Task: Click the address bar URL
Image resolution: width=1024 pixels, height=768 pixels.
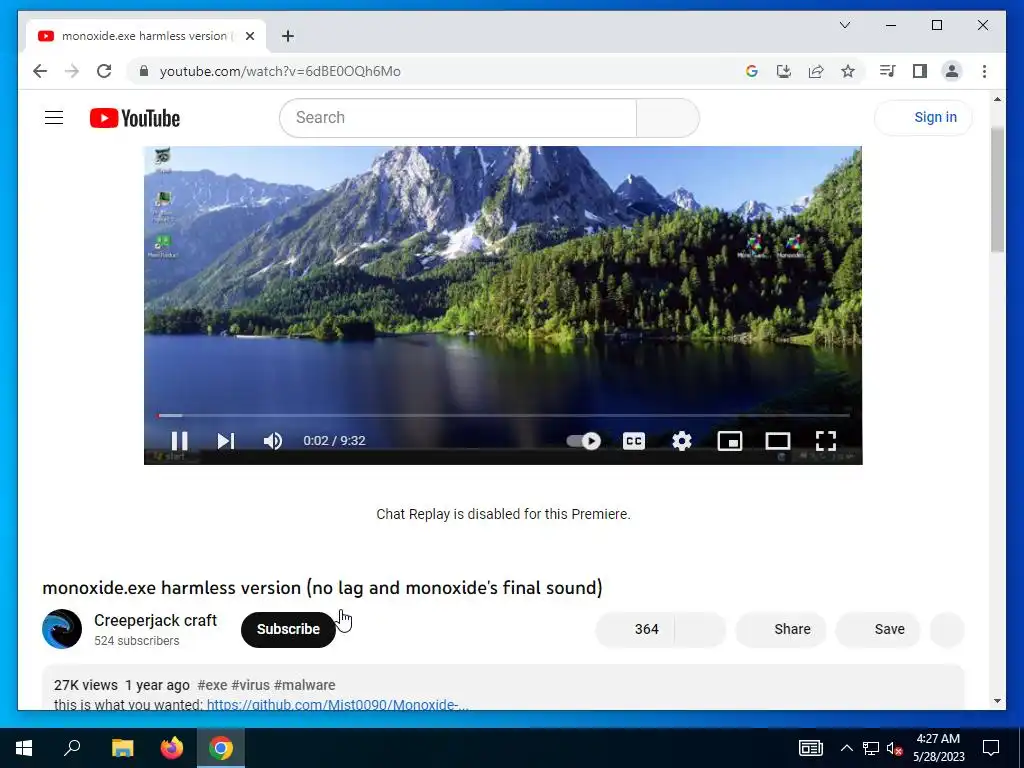Action: point(280,71)
